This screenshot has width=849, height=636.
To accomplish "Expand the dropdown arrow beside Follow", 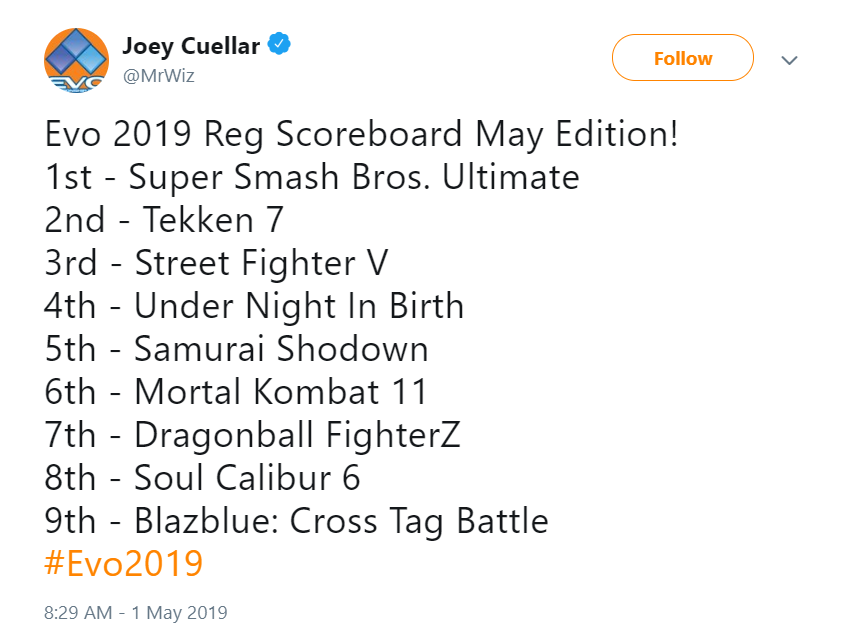I will pos(789,60).
